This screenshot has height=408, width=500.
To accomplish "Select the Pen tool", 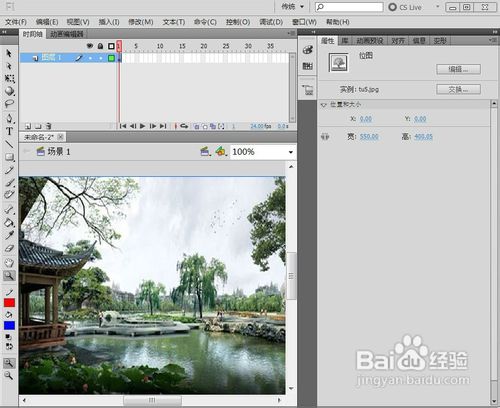I will [9, 118].
